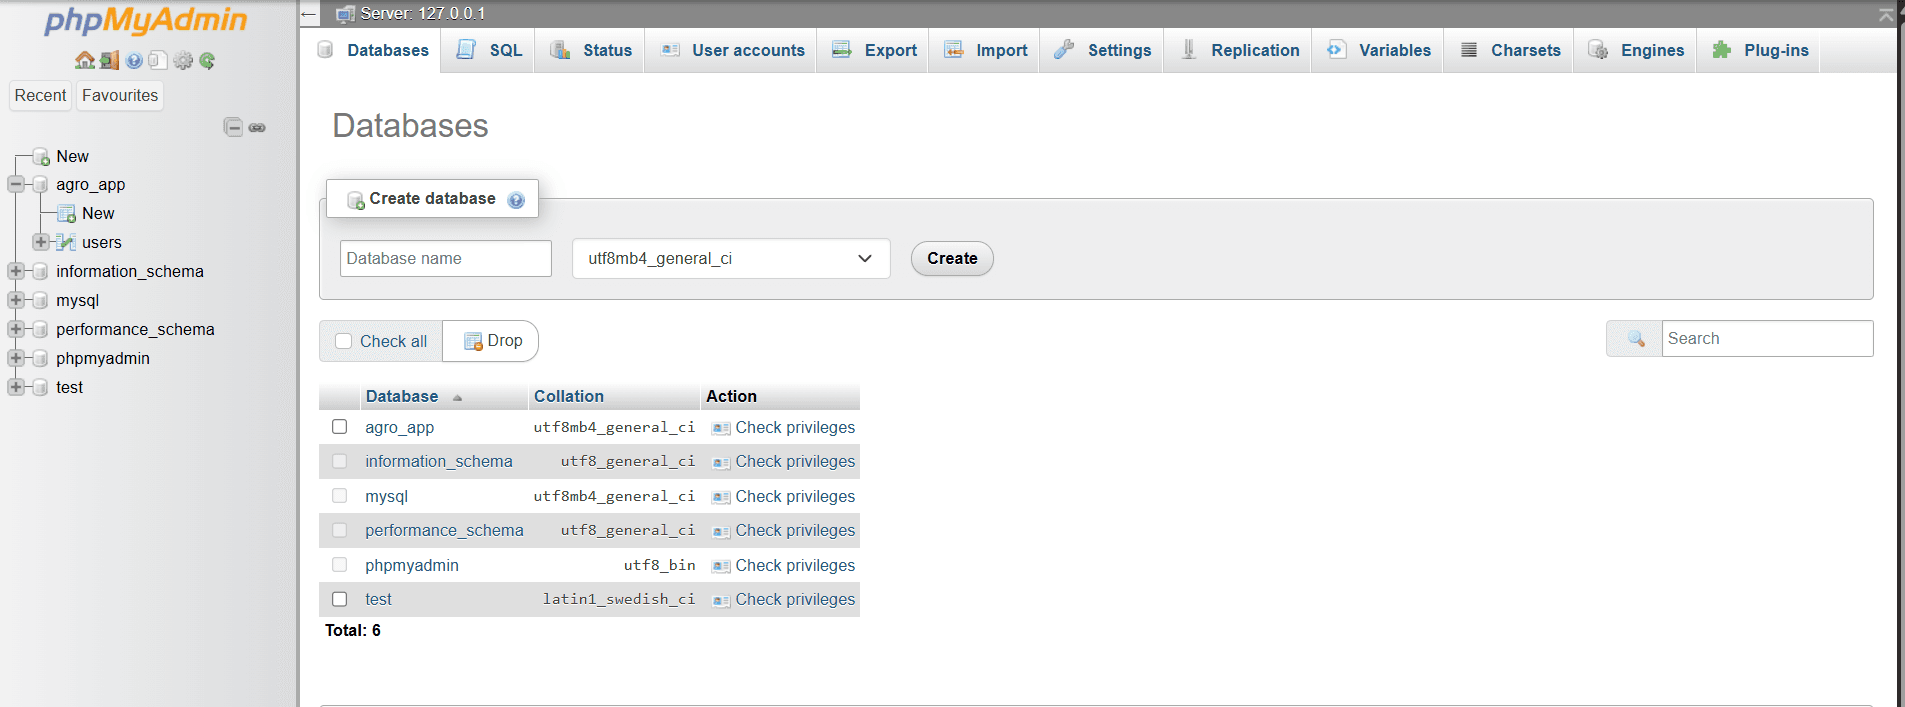Viewport: 1905px width, 707px height.
Task: Open the Replication tab
Action: [x=1238, y=50]
